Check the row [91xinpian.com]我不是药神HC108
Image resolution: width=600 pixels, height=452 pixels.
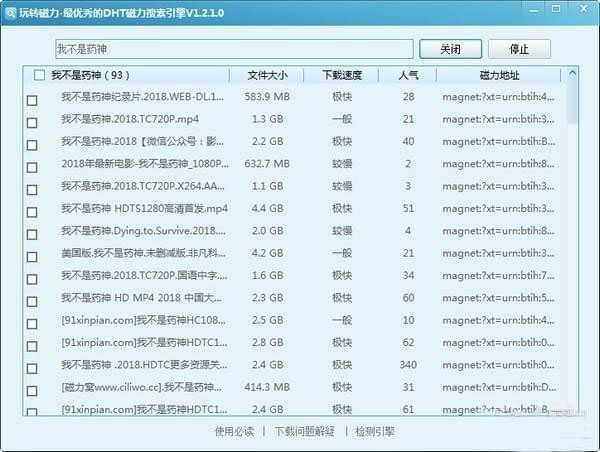click(32, 324)
